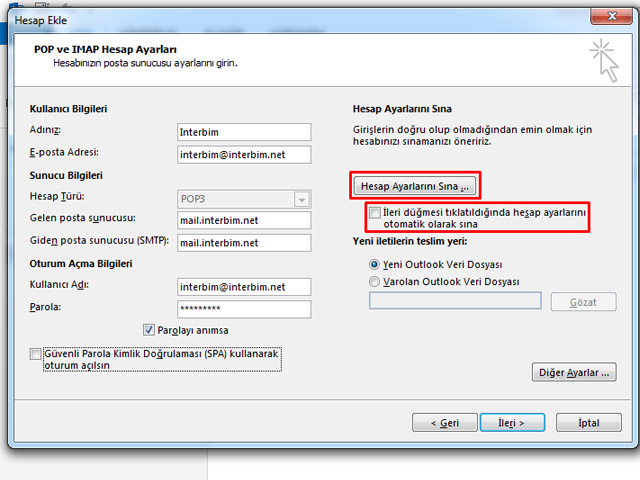Image resolution: width=640 pixels, height=480 pixels.
Task: Click the existing data file path field
Action: [455, 301]
